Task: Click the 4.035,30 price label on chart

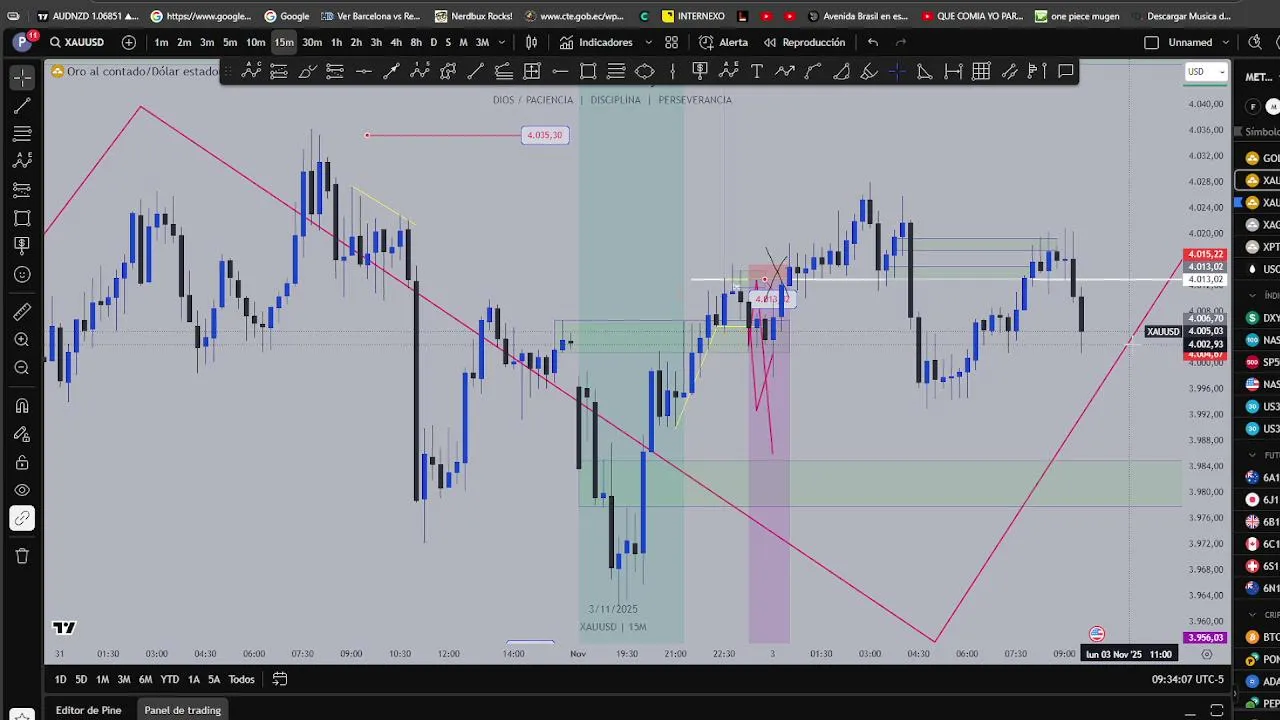Action: 544,135
